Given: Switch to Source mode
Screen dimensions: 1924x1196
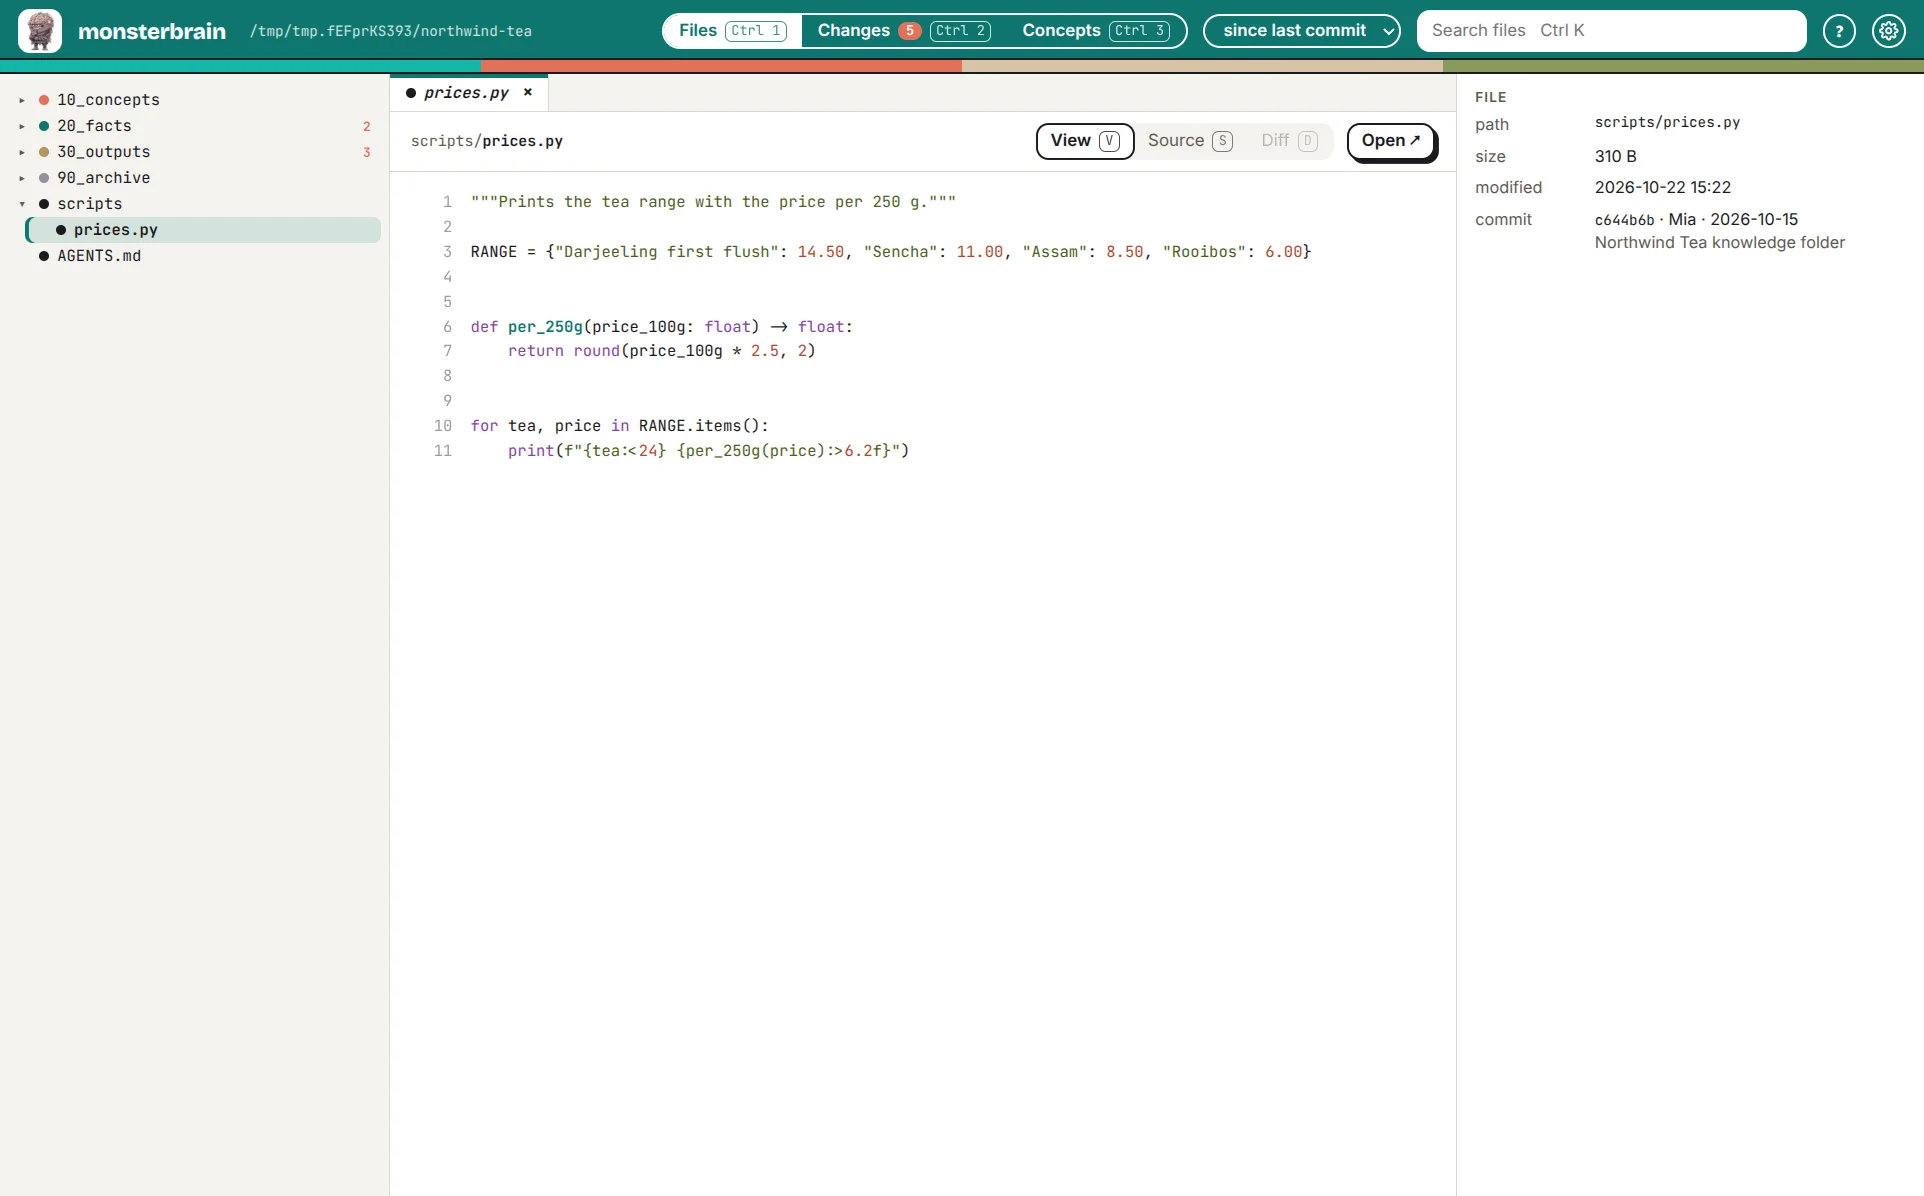Looking at the screenshot, I should coord(1190,141).
